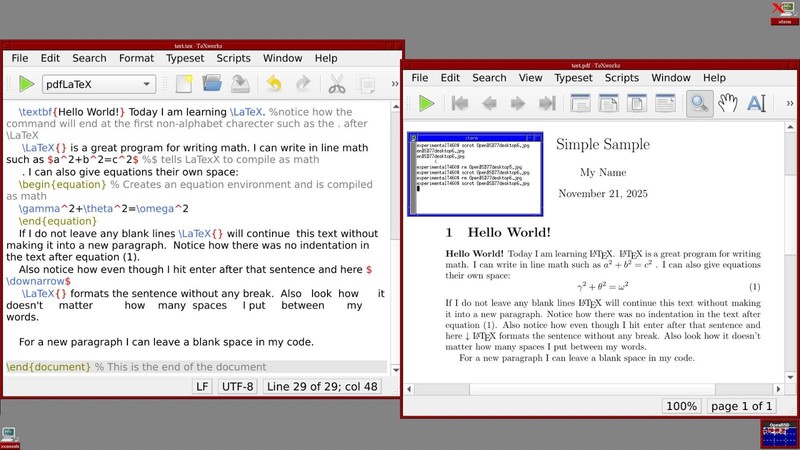Click the page 1 of 1 indicator

pos(741,406)
